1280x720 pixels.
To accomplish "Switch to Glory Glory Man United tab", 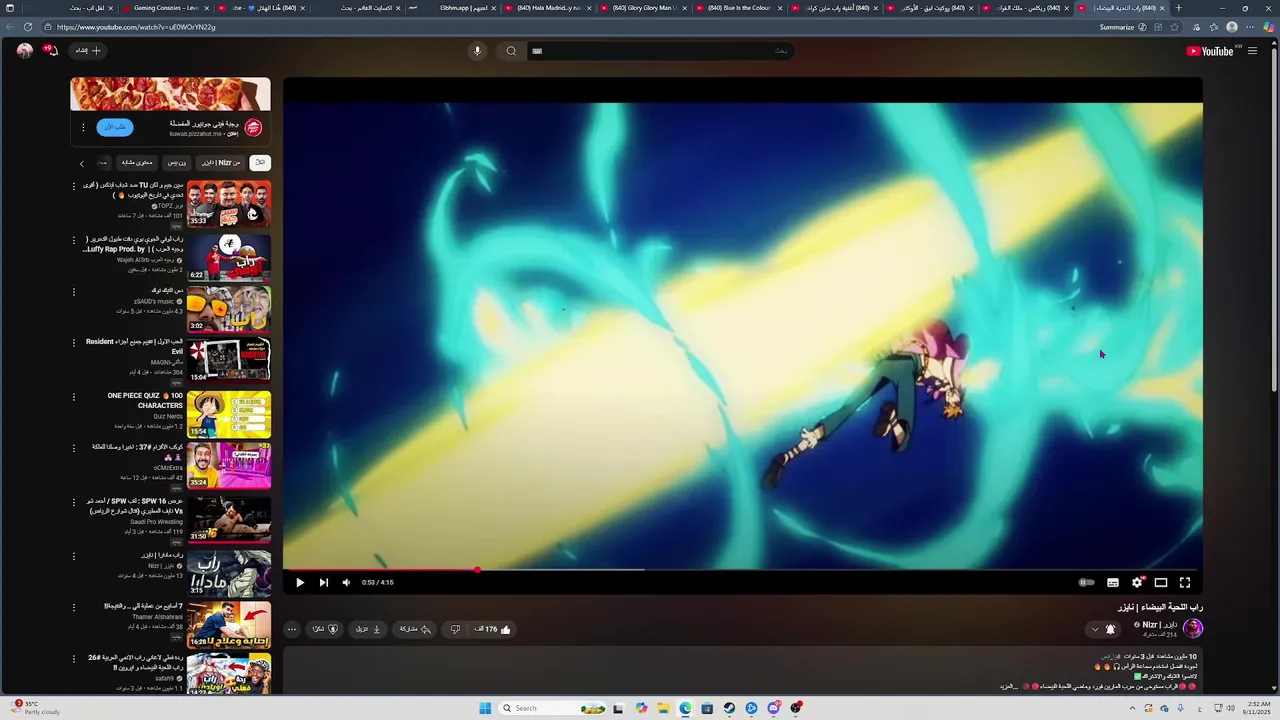I will 642,8.
